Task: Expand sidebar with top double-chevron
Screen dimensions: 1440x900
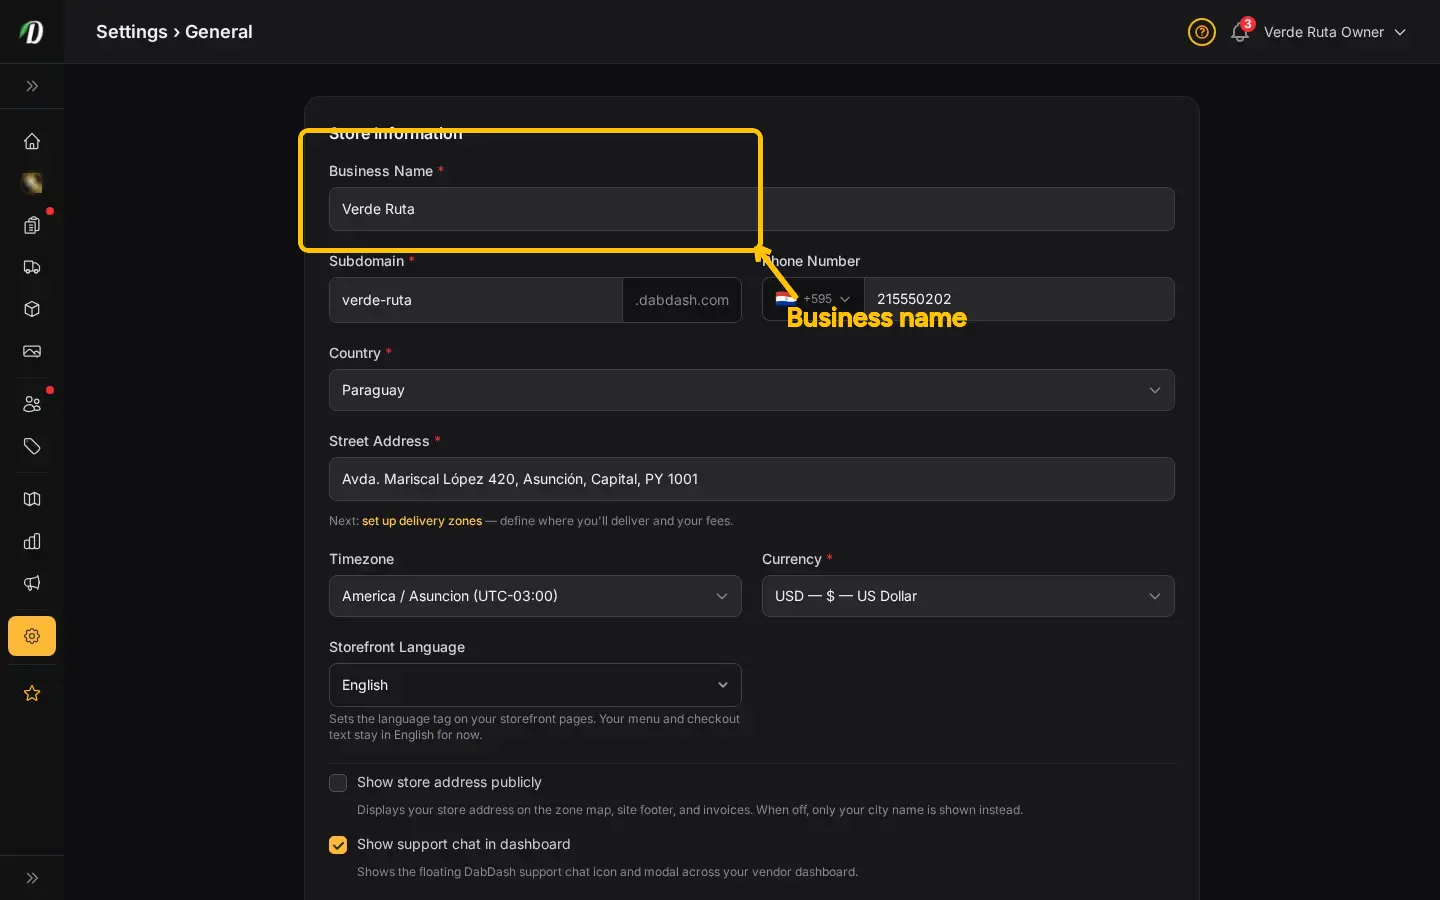Action: 32,86
